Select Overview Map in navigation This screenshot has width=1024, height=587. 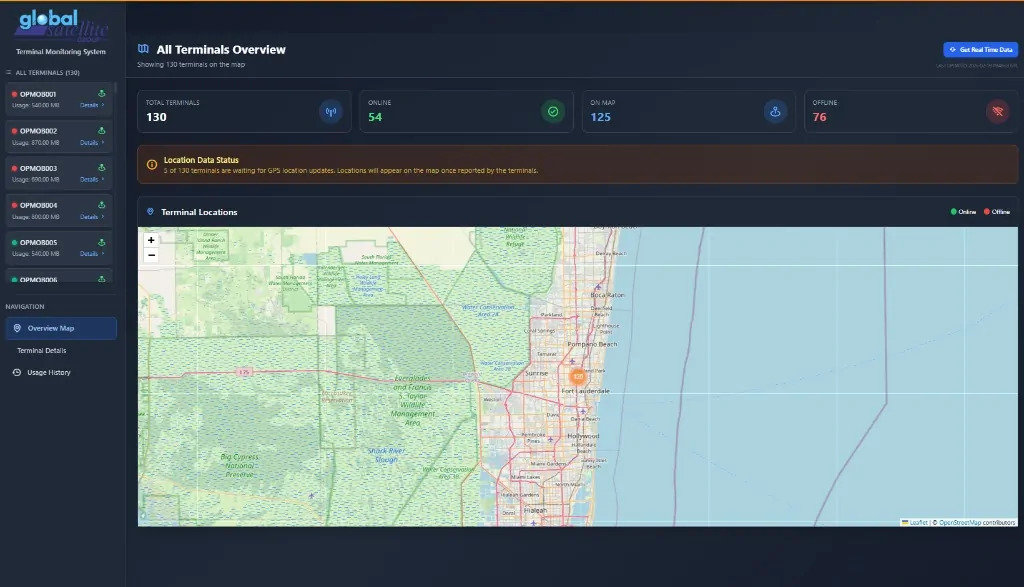tap(61, 328)
